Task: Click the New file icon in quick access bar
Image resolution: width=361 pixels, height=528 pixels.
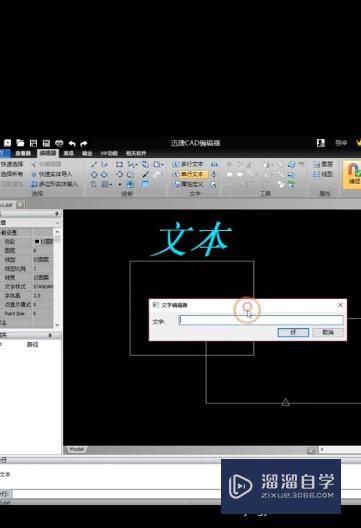Action: 7,143
